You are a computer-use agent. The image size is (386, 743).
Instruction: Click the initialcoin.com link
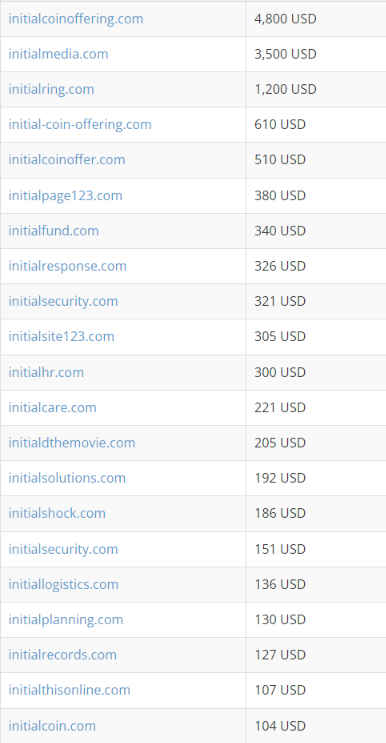pos(52,726)
